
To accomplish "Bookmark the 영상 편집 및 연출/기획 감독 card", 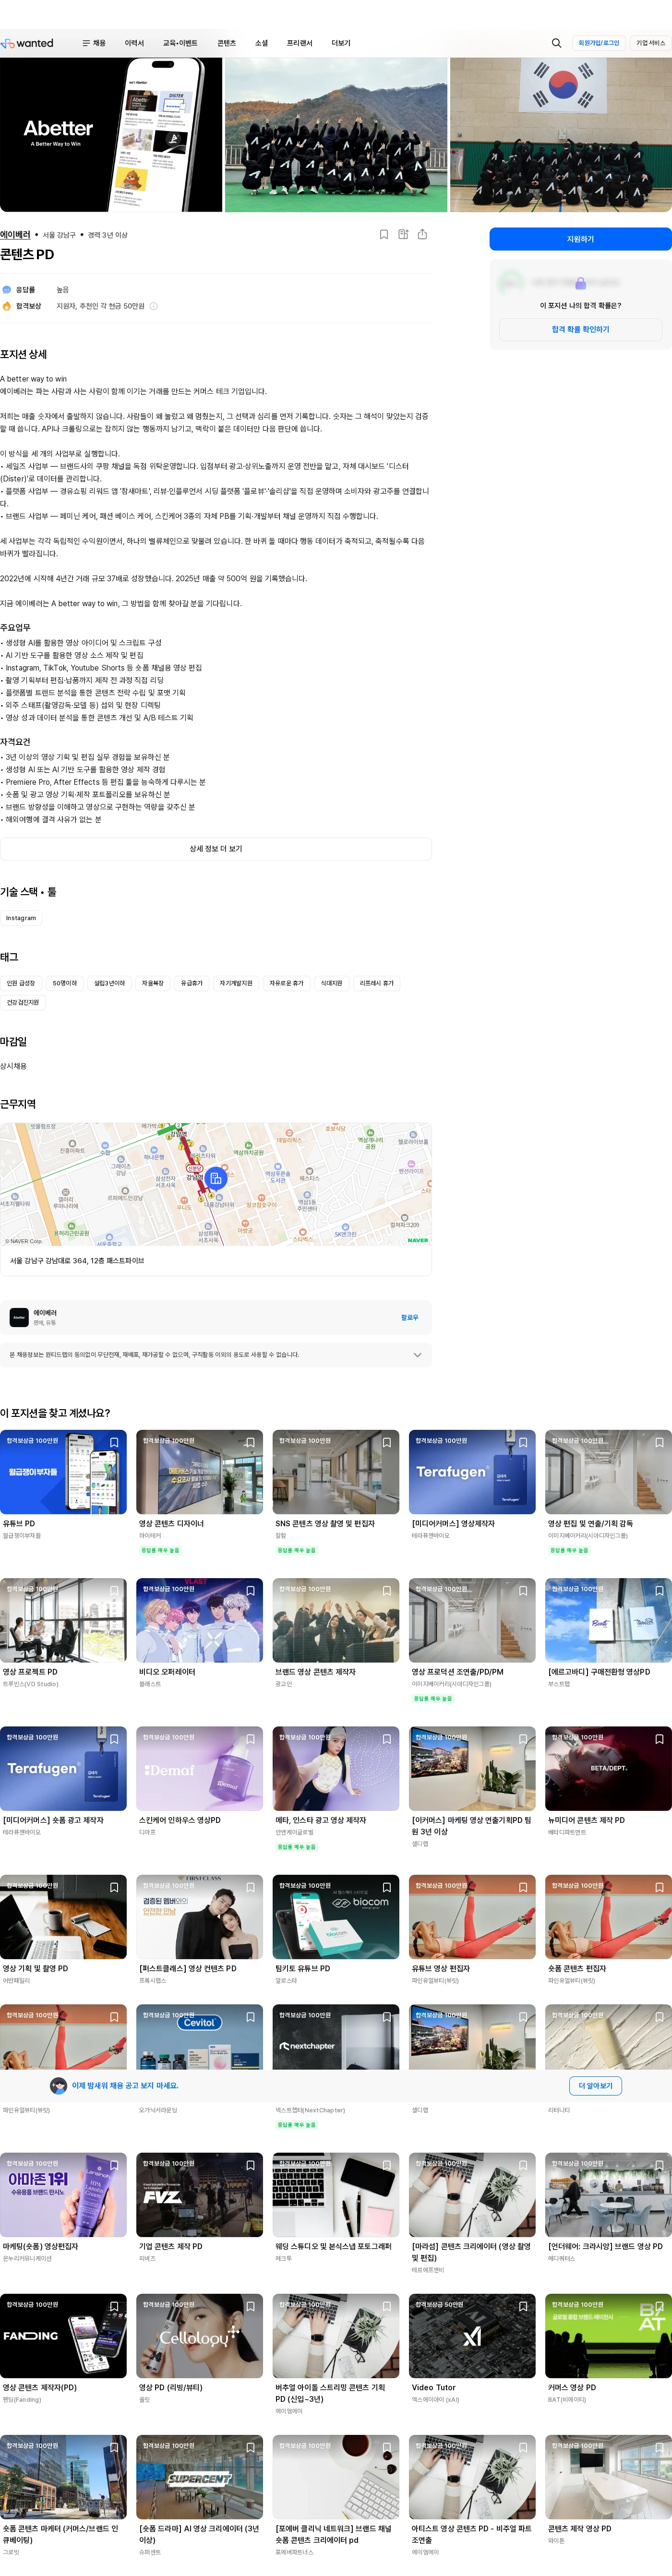I will tap(659, 1442).
